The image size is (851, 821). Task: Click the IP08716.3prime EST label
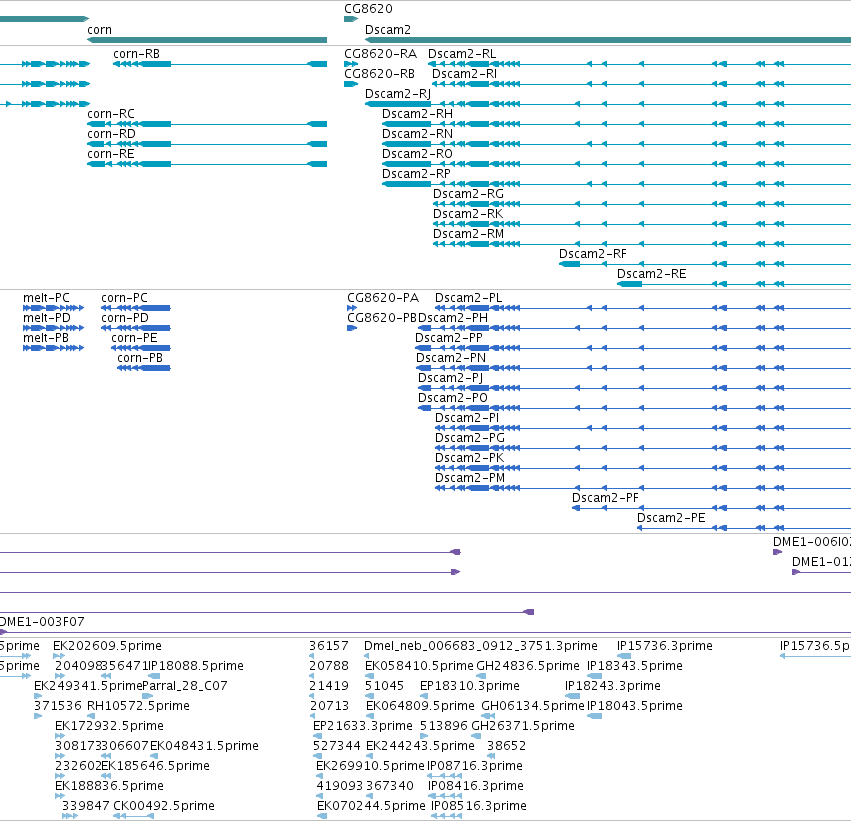click(x=475, y=767)
